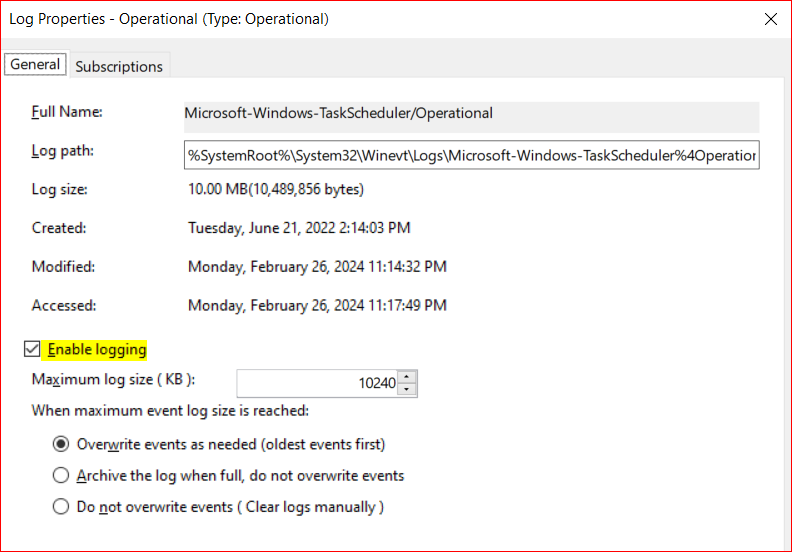Click the Modified timestamp 11:14:32 PM

tap(408, 267)
